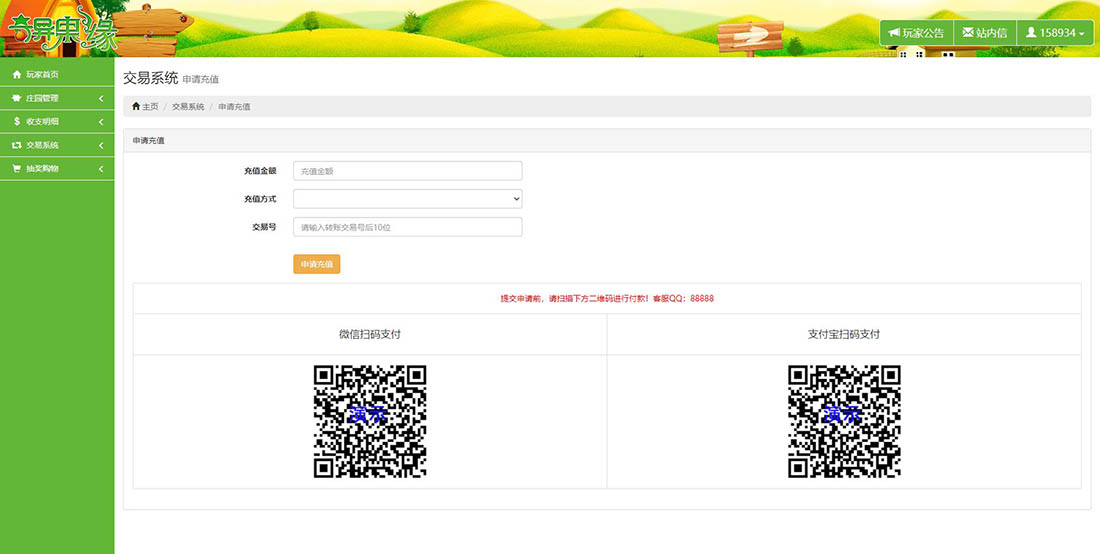1100x554 pixels.
Task: Click the home icon beside 玩家首页
Action: point(17,74)
